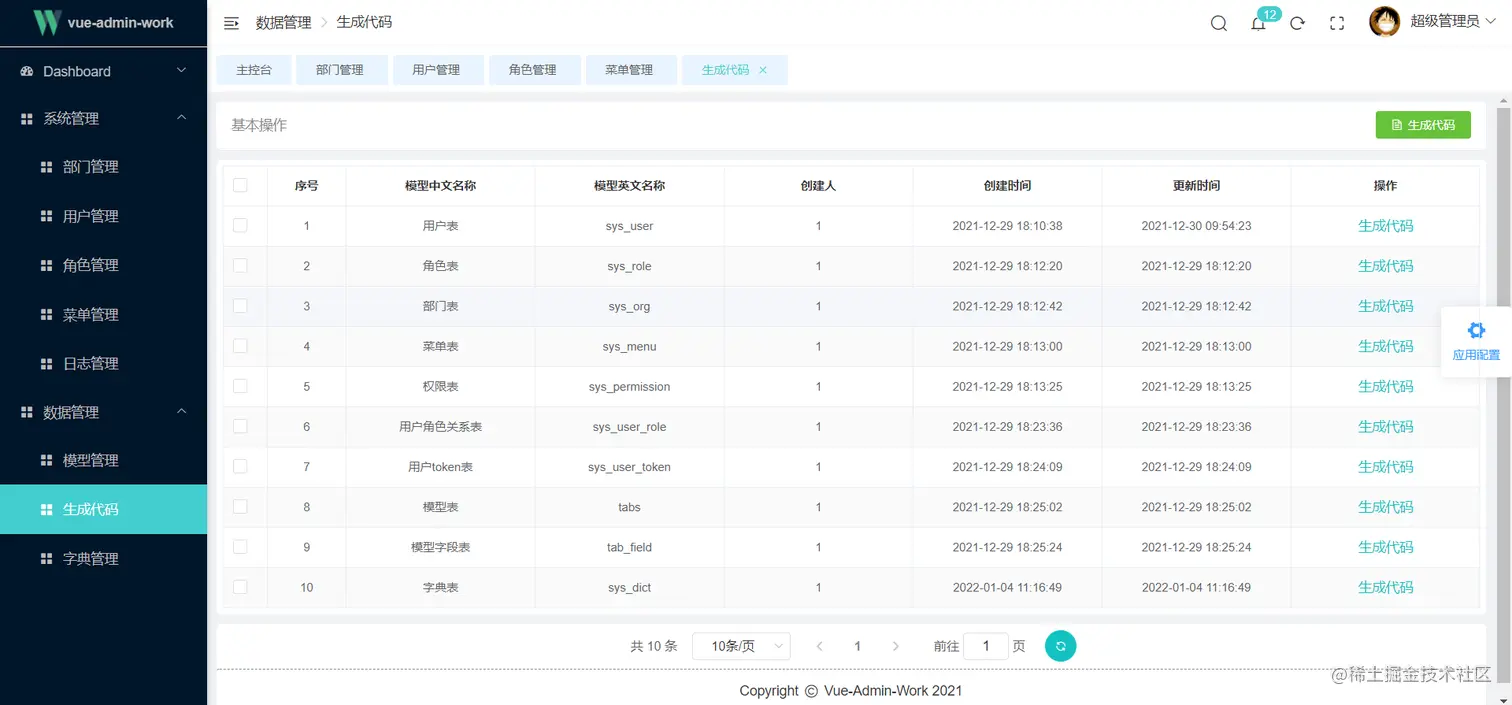Check the 字典表 row checkbox

click(x=240, y=586)
